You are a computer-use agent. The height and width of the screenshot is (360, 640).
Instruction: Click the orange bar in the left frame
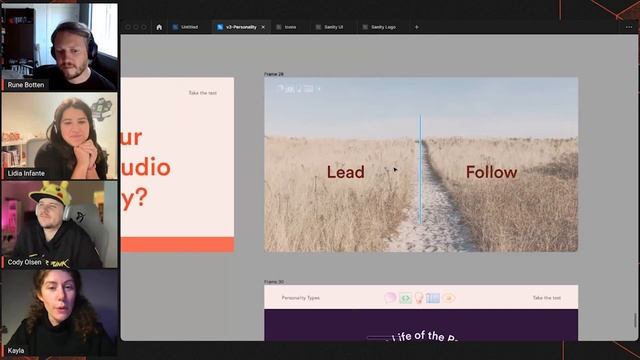click(177, 244)
